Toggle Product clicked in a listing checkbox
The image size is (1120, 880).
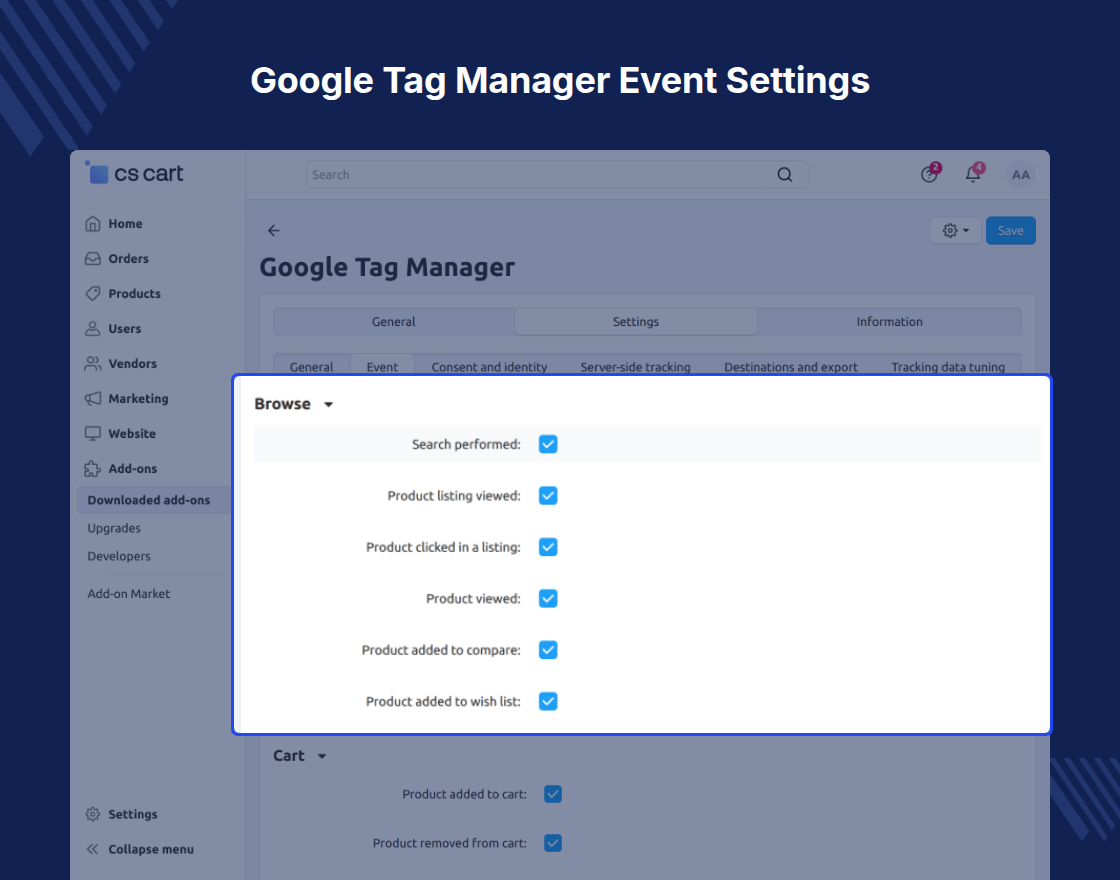point(548,547)
